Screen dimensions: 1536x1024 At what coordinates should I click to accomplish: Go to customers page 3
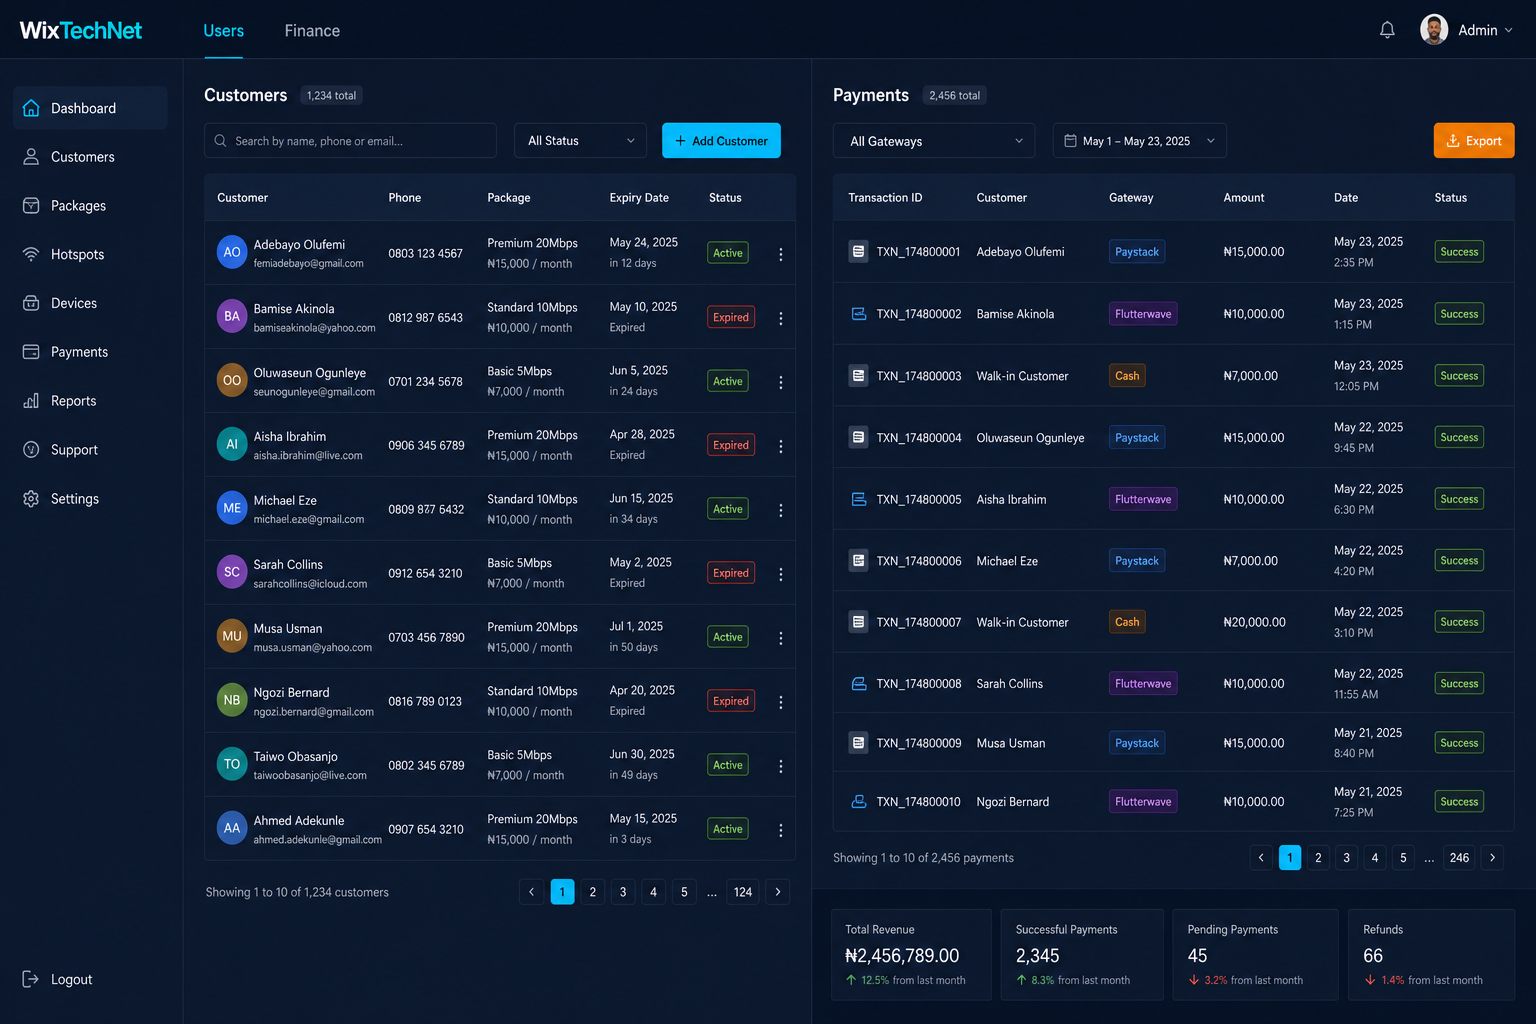(623, 892)
